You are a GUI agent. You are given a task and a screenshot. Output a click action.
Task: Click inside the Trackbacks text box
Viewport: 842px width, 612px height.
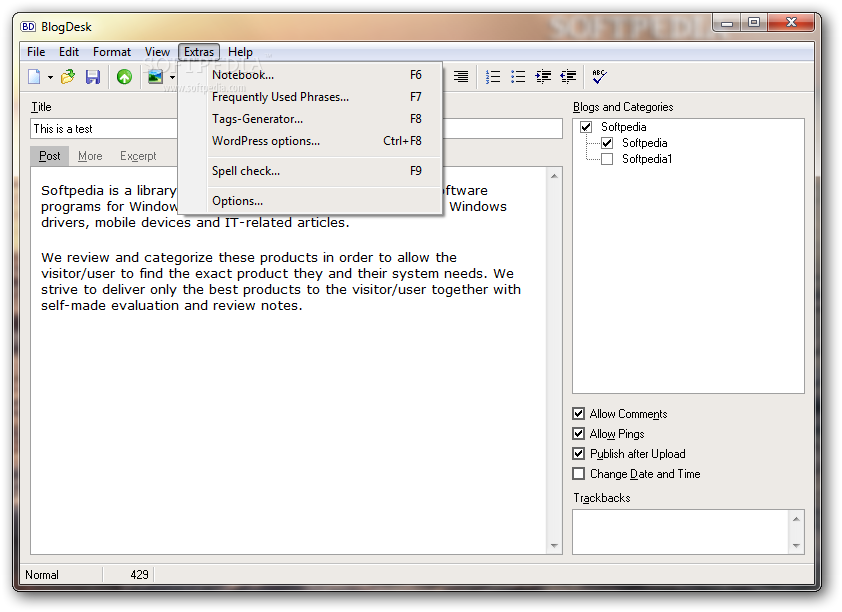(681, 531)
